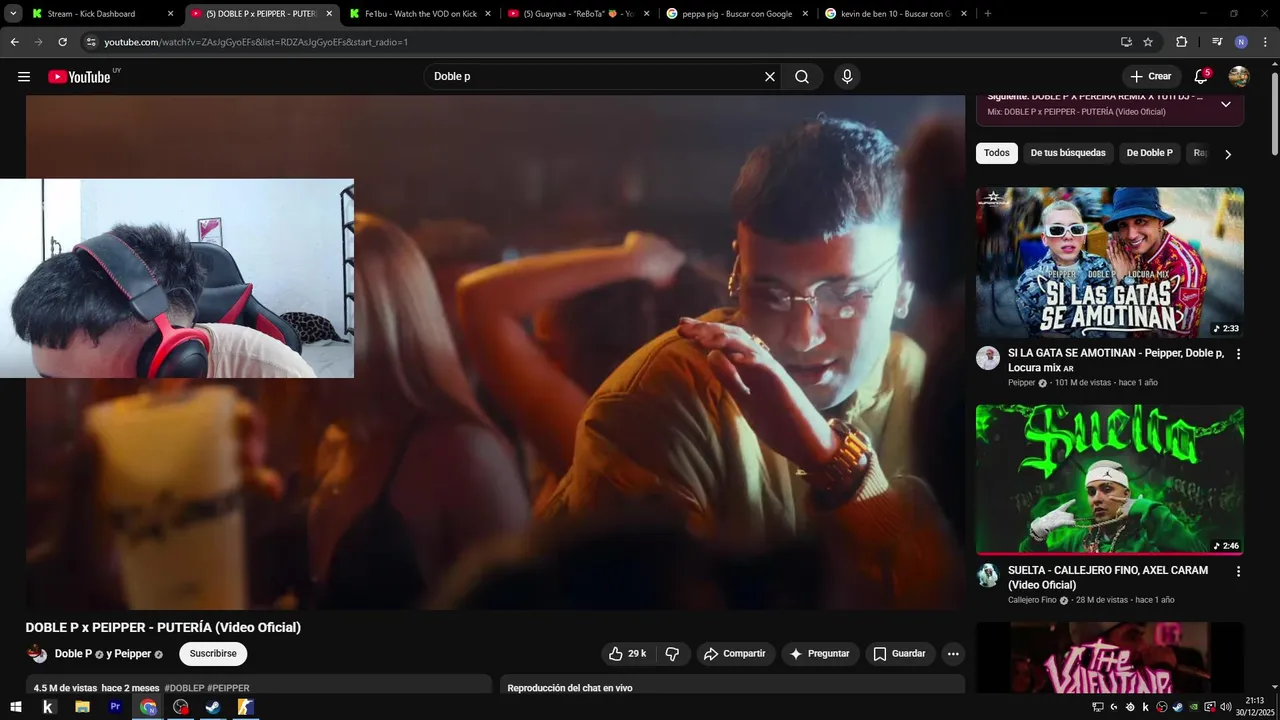The height and width of the screenshot is (720, 1280).
Task: Open Steam from taskbar
Action: [x=213, y=707]
